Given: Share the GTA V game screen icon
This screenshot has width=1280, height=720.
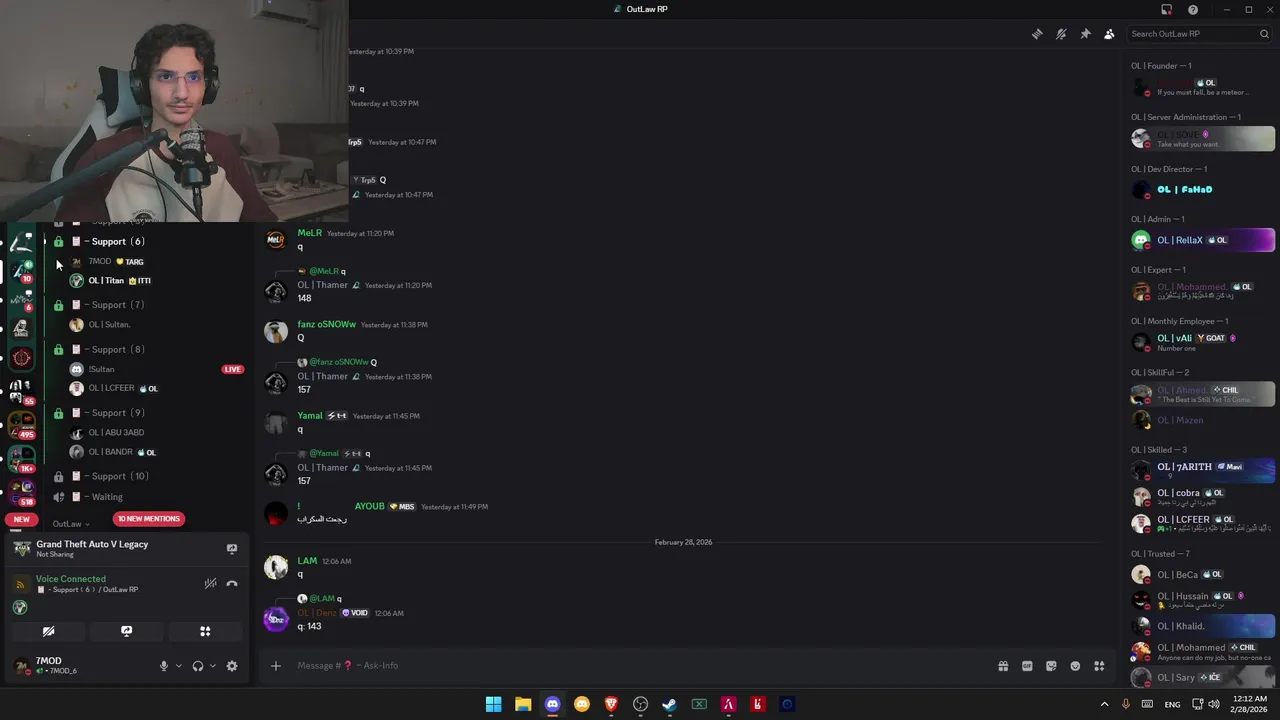Looking at the screenshot, I should pyautogui.click(x=232, y=549).
